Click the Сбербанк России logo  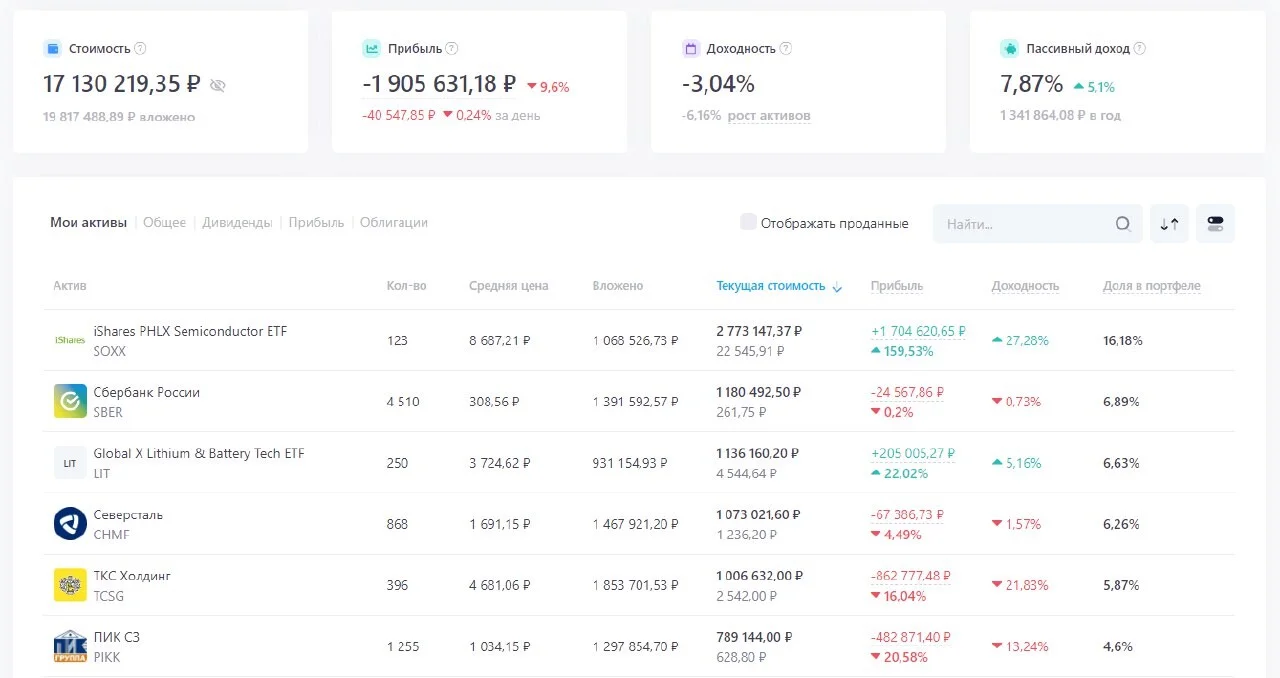pyautogui.click(x=70, y=401)
